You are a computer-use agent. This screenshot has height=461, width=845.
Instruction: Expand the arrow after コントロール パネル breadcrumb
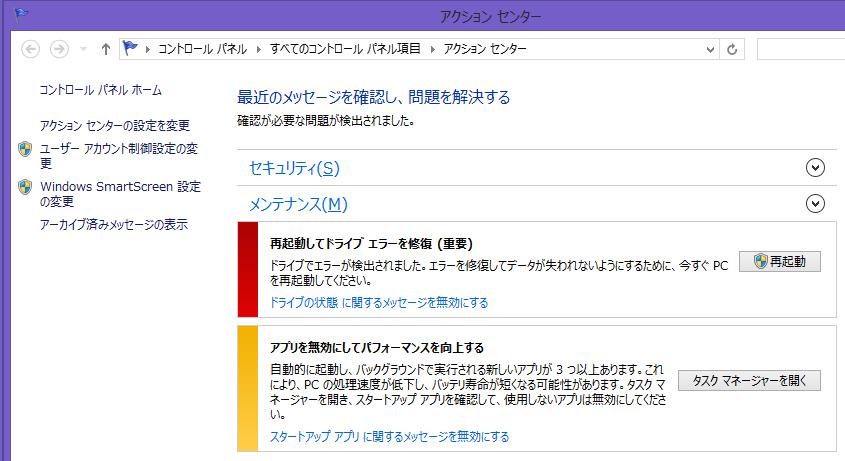tap(259, 49)
